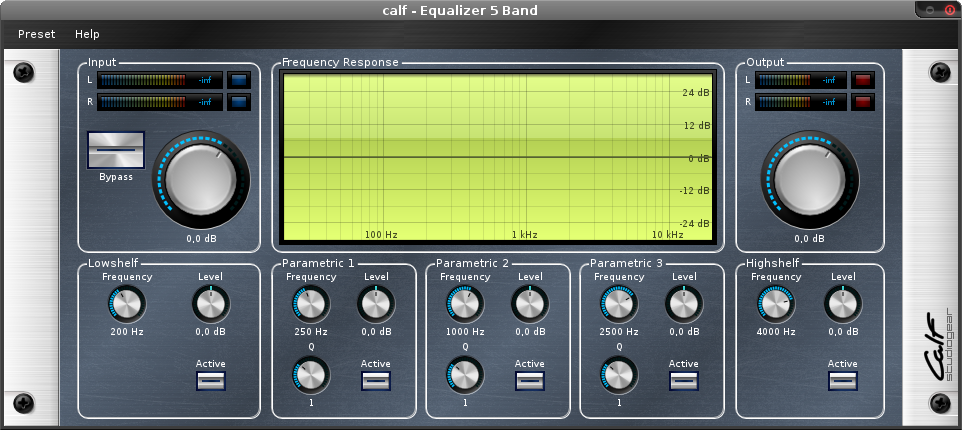The image size is (962, 430).
Task: Click the Parametric 1 Q value 1
Action: pyautogui.click(x=311, y=403)
